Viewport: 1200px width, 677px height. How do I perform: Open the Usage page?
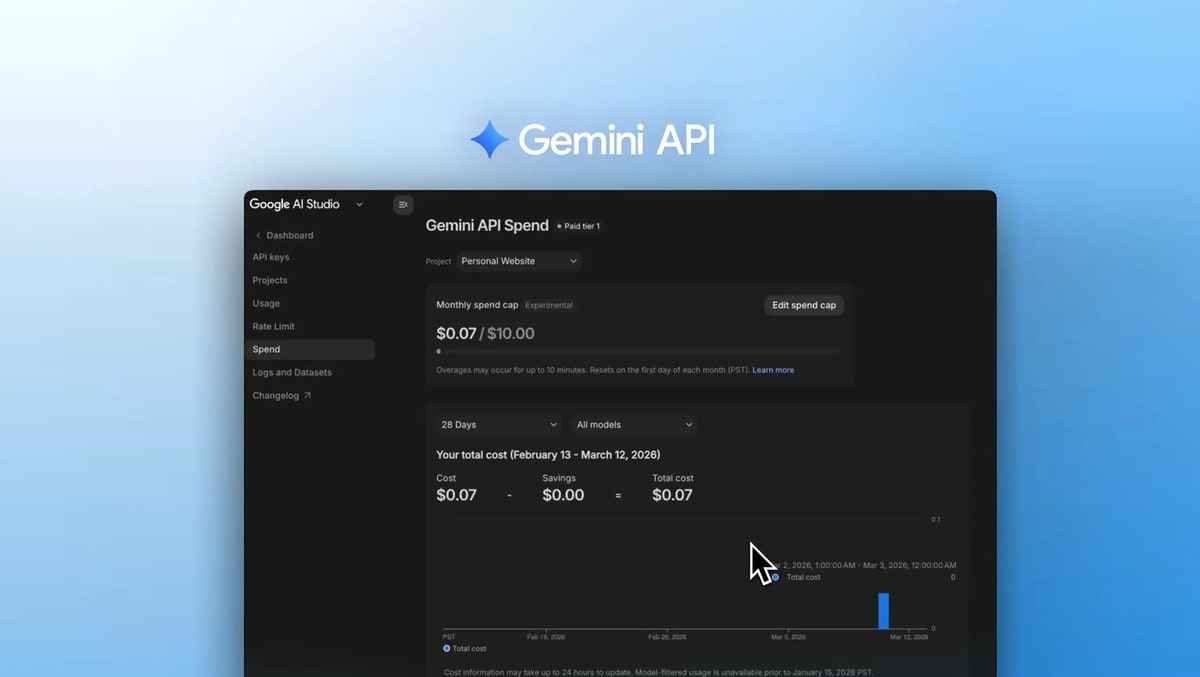click(x=266, y=303)
